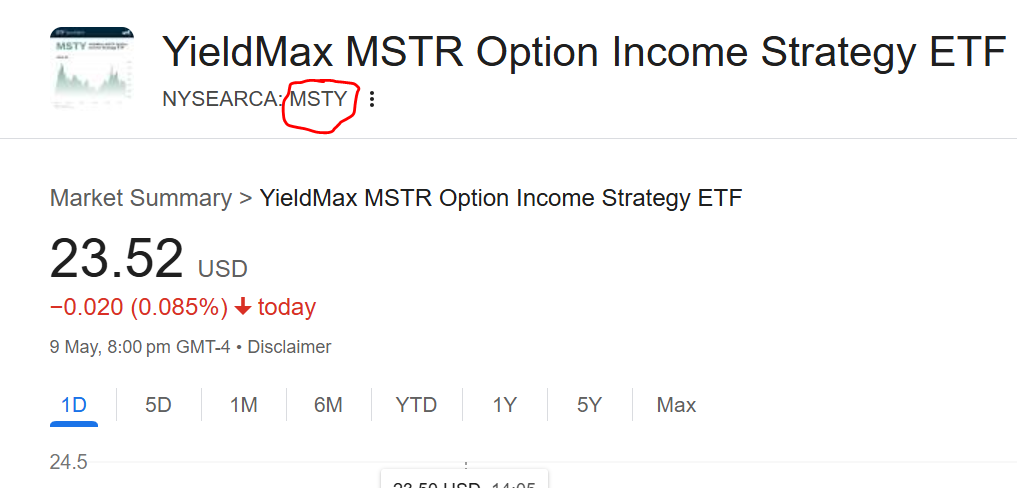
Task: Open the Disclaimer link
Action: [x=289, y=347]
